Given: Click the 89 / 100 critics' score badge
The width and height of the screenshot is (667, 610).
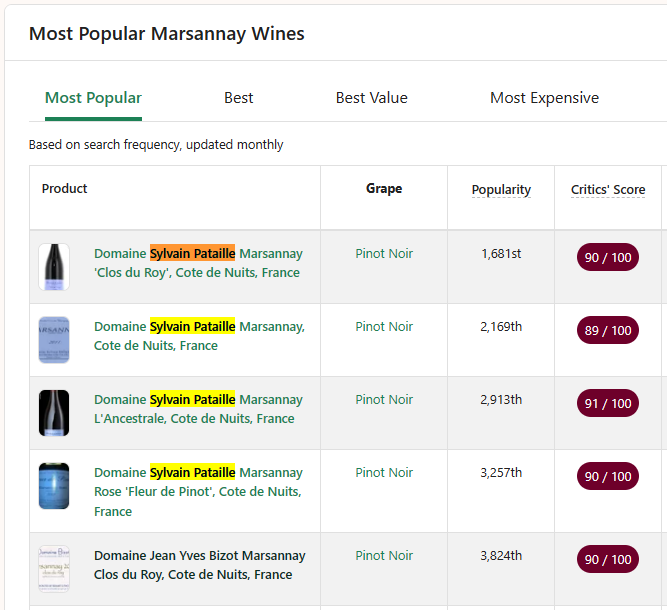Looking at the screenshot, I should click(x=607, y=331).
